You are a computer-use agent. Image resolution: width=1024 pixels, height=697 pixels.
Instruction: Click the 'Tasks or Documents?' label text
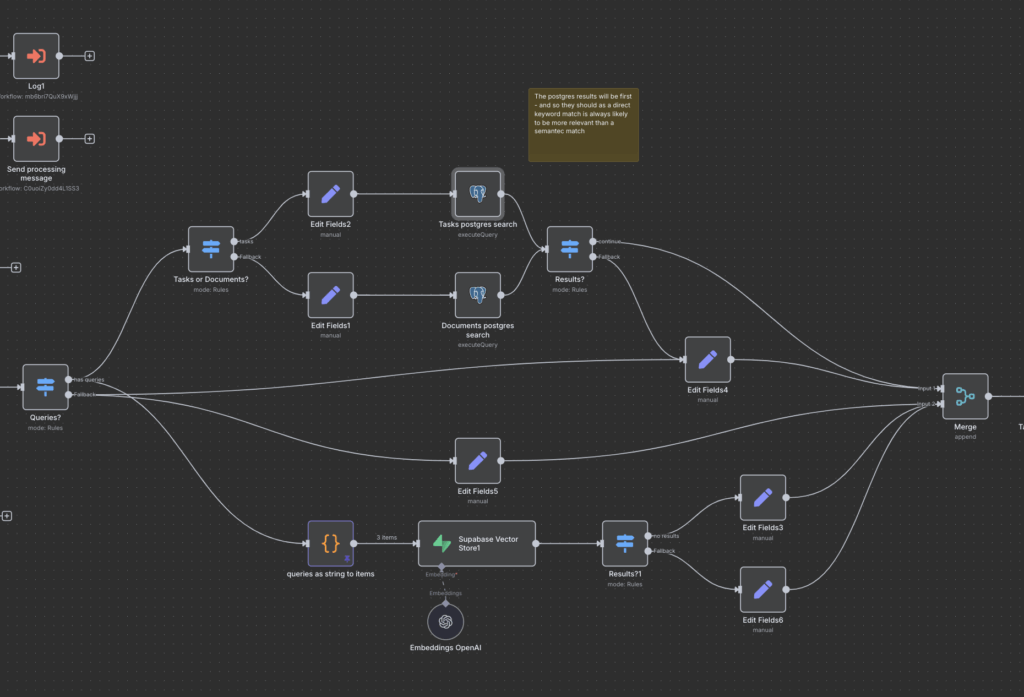211,280
